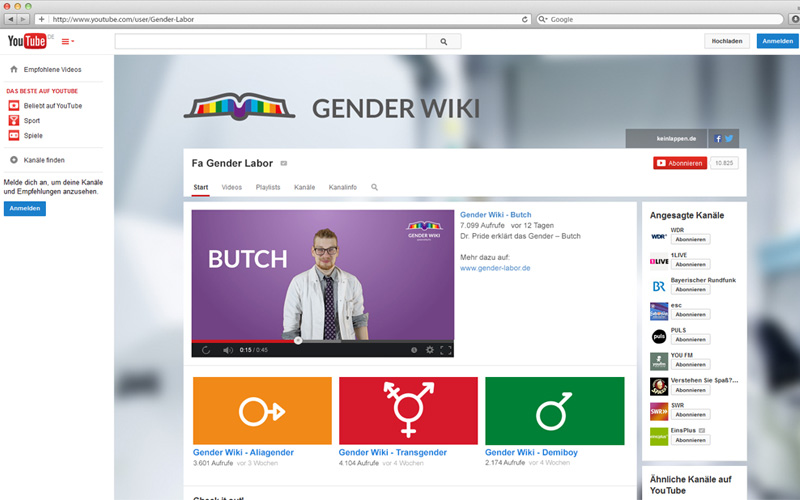Switch to the Playlists tab
The image size is (800, 500).
268,187
